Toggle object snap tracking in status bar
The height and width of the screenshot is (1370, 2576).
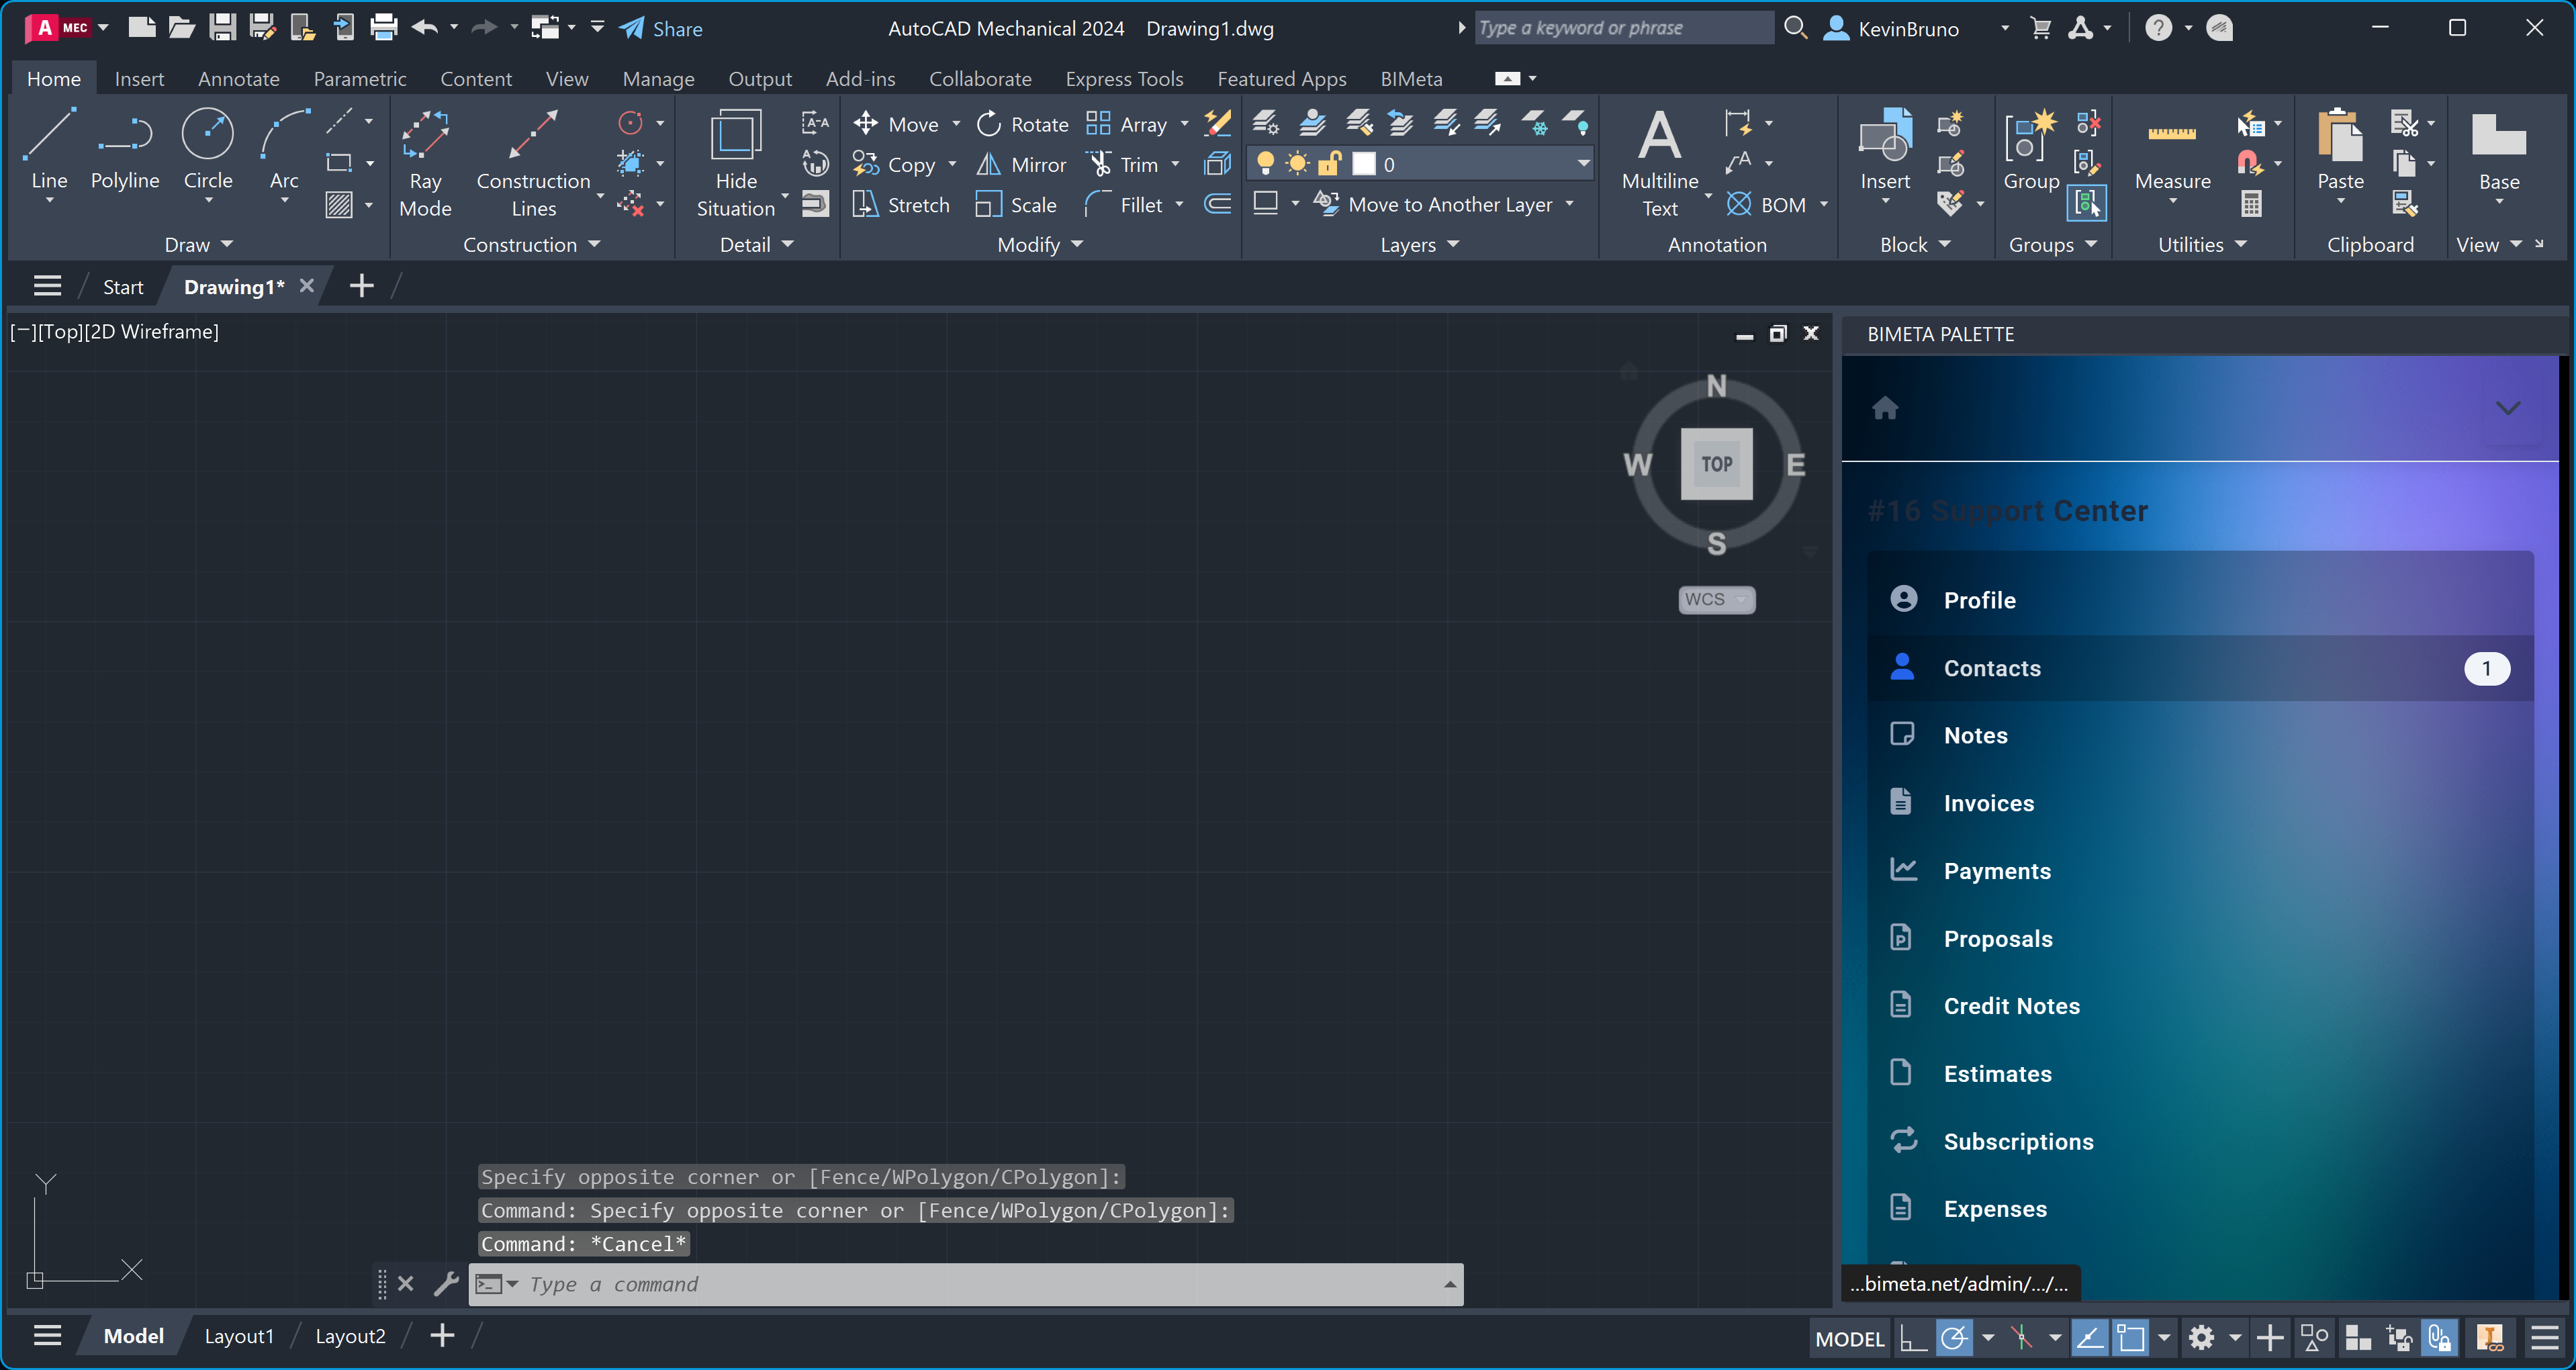pos(2089,1338)
